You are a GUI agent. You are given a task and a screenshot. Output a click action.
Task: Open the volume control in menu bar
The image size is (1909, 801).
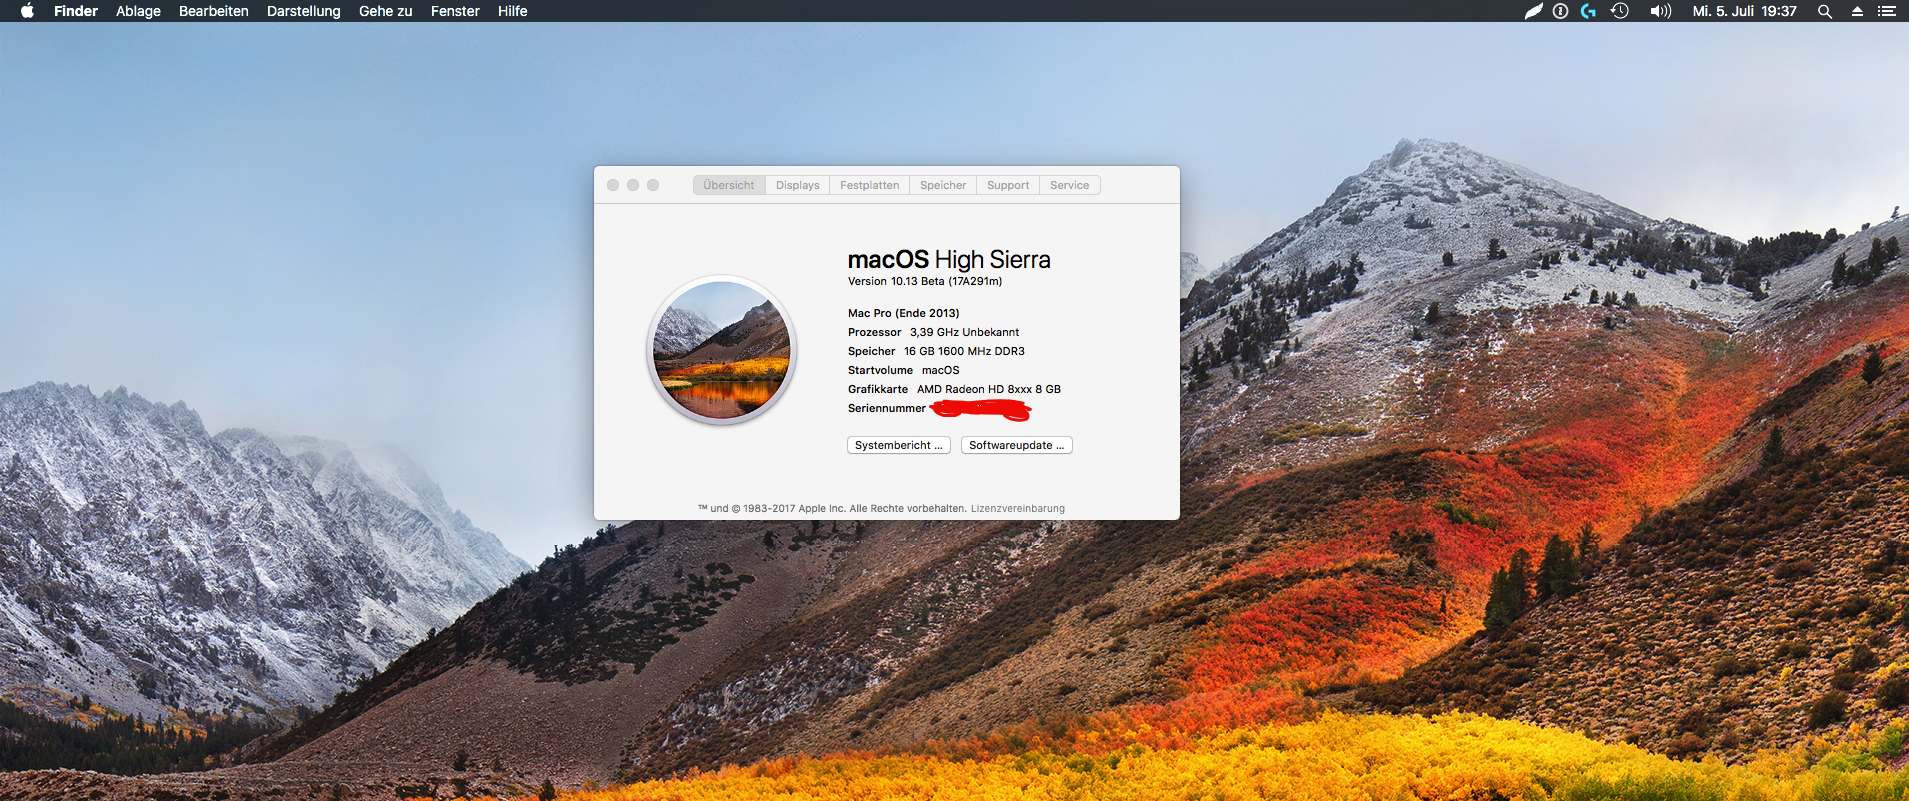pyautogui.click(x=1661, y=11)
